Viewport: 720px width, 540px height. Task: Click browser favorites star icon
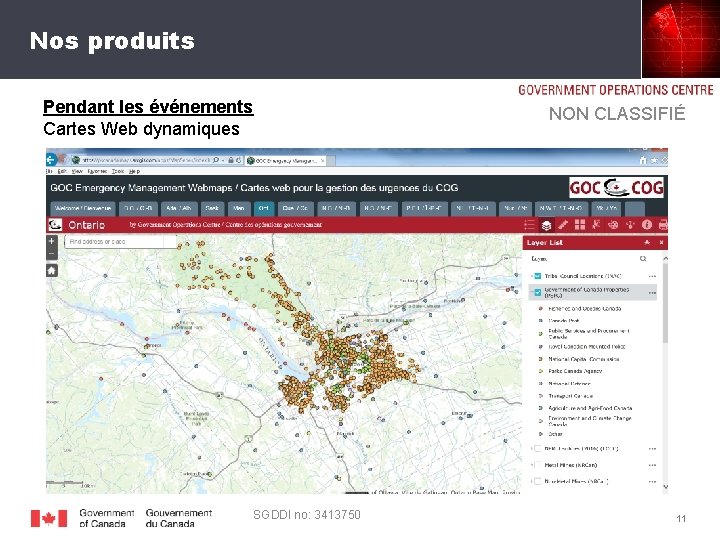tap(654, 160)
